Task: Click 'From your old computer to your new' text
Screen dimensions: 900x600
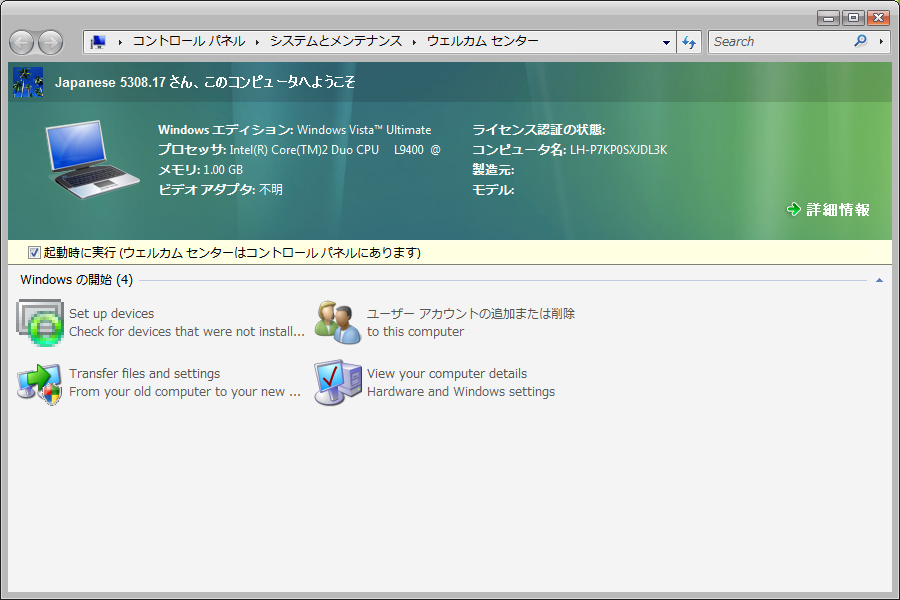Action: coord(185,392)
